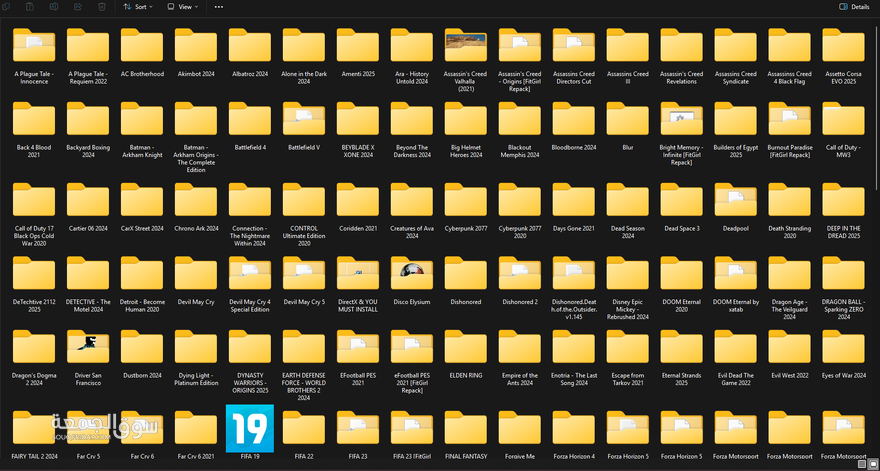Click the 'Detroit - Become Human 2020' label
This screenshot has height=471, width=880.
(x=142, y=305)
